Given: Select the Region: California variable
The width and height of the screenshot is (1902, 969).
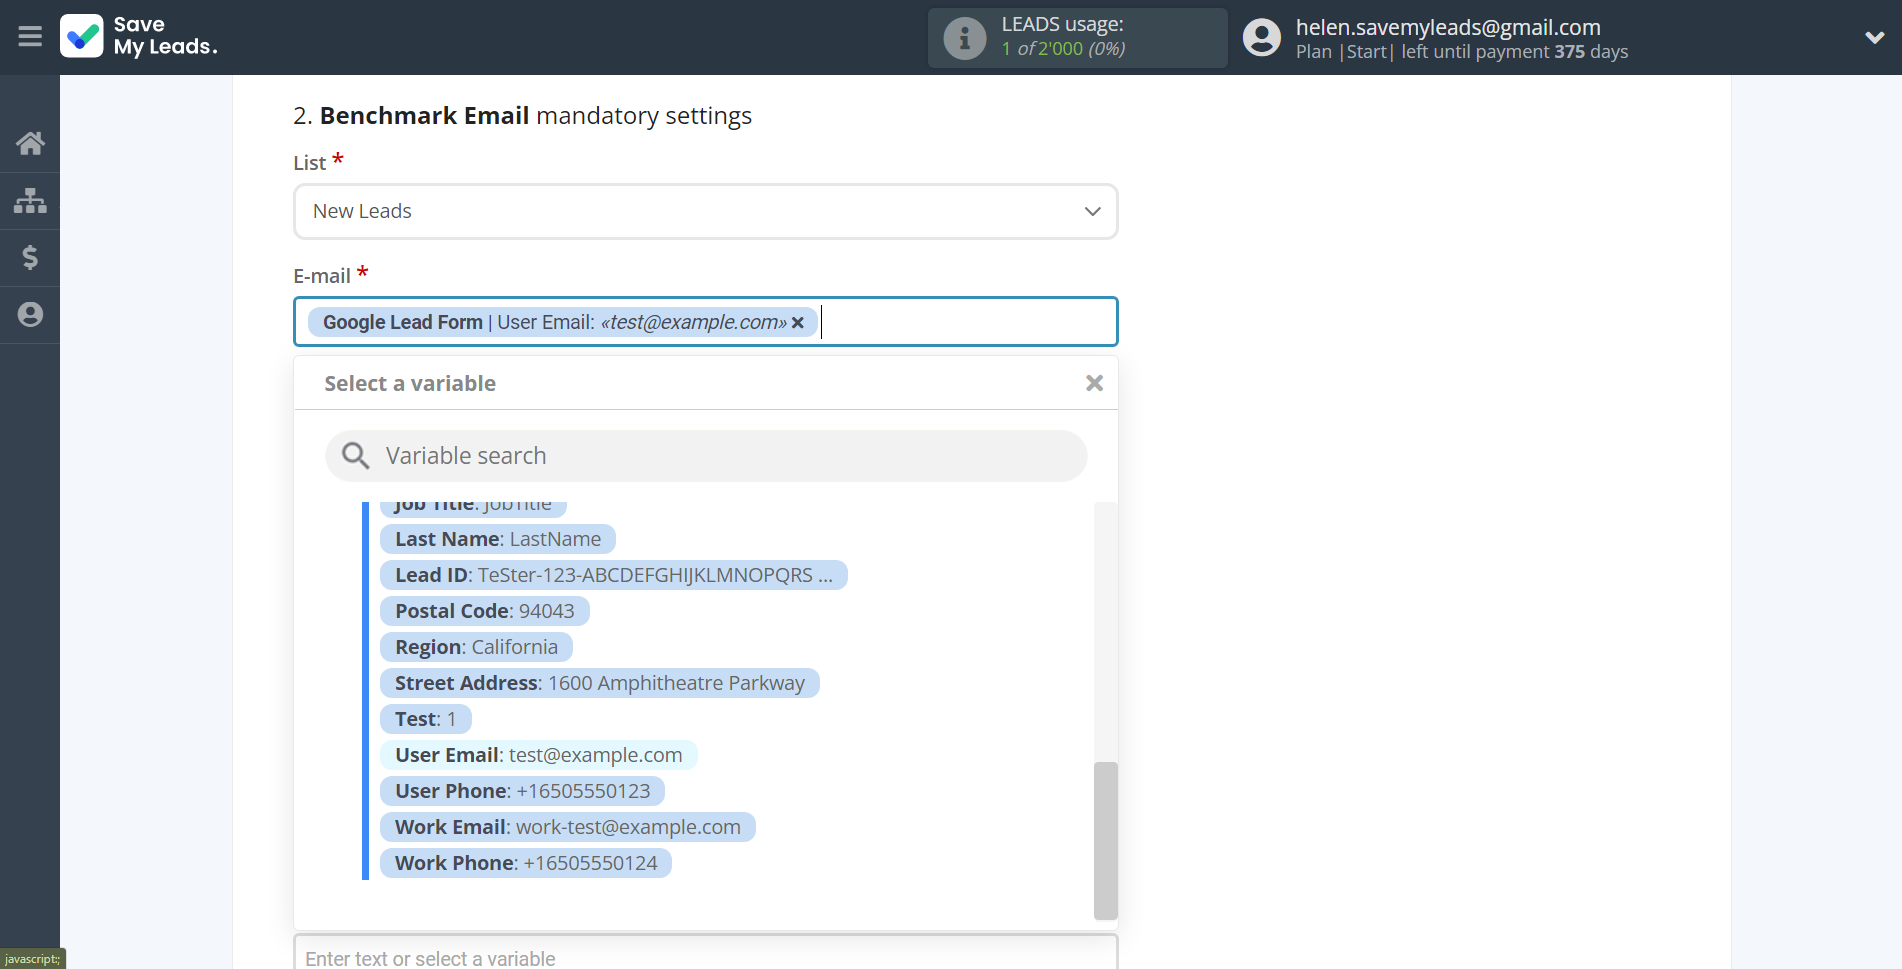Looking at the screenshot, I should pyautogui.click(x=476, y=647).
